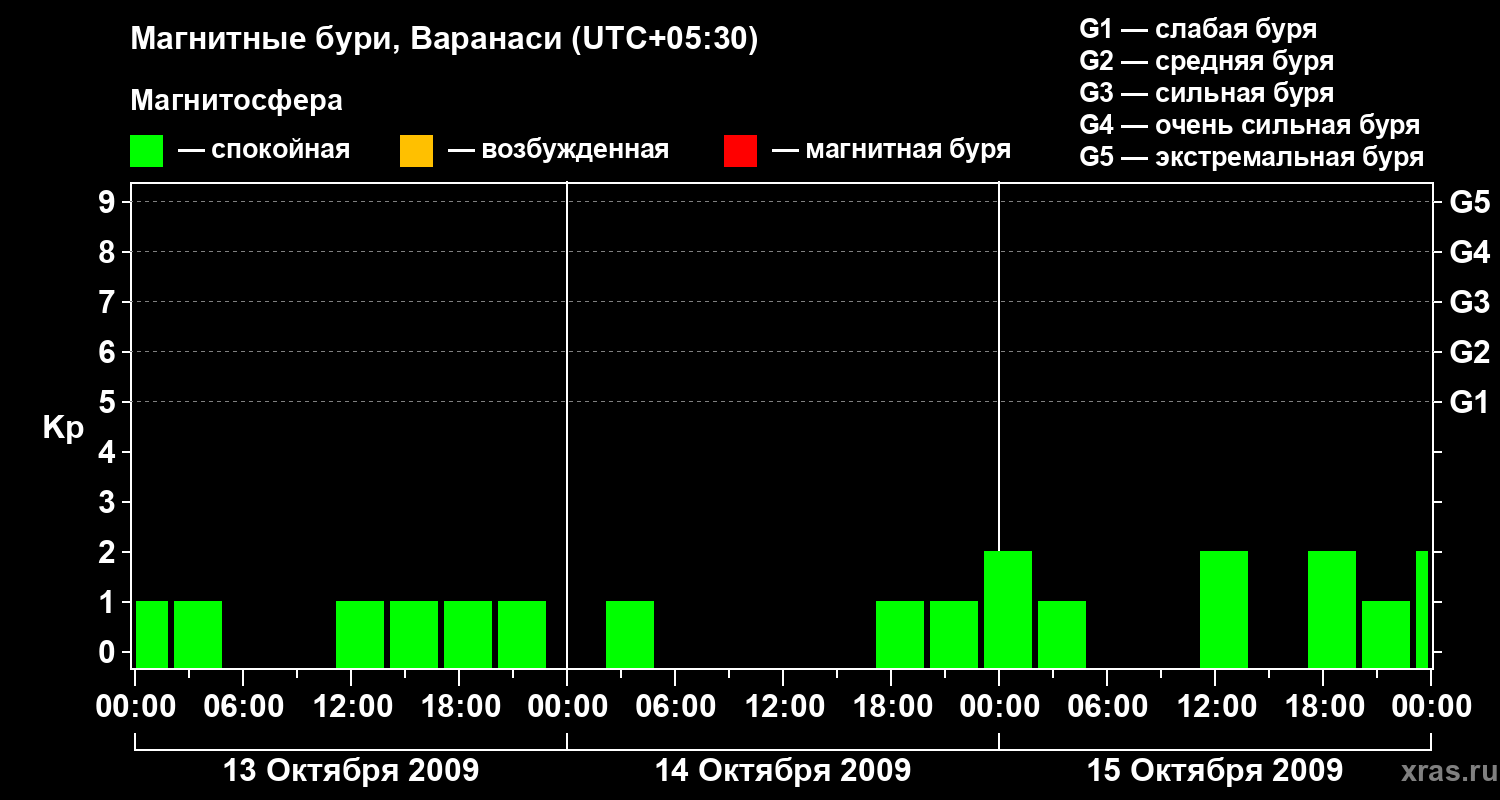Click the Kp 2 bar near 12:00 on 15 October
Screen dimensions: 1500x800
tap(1224, 609)
